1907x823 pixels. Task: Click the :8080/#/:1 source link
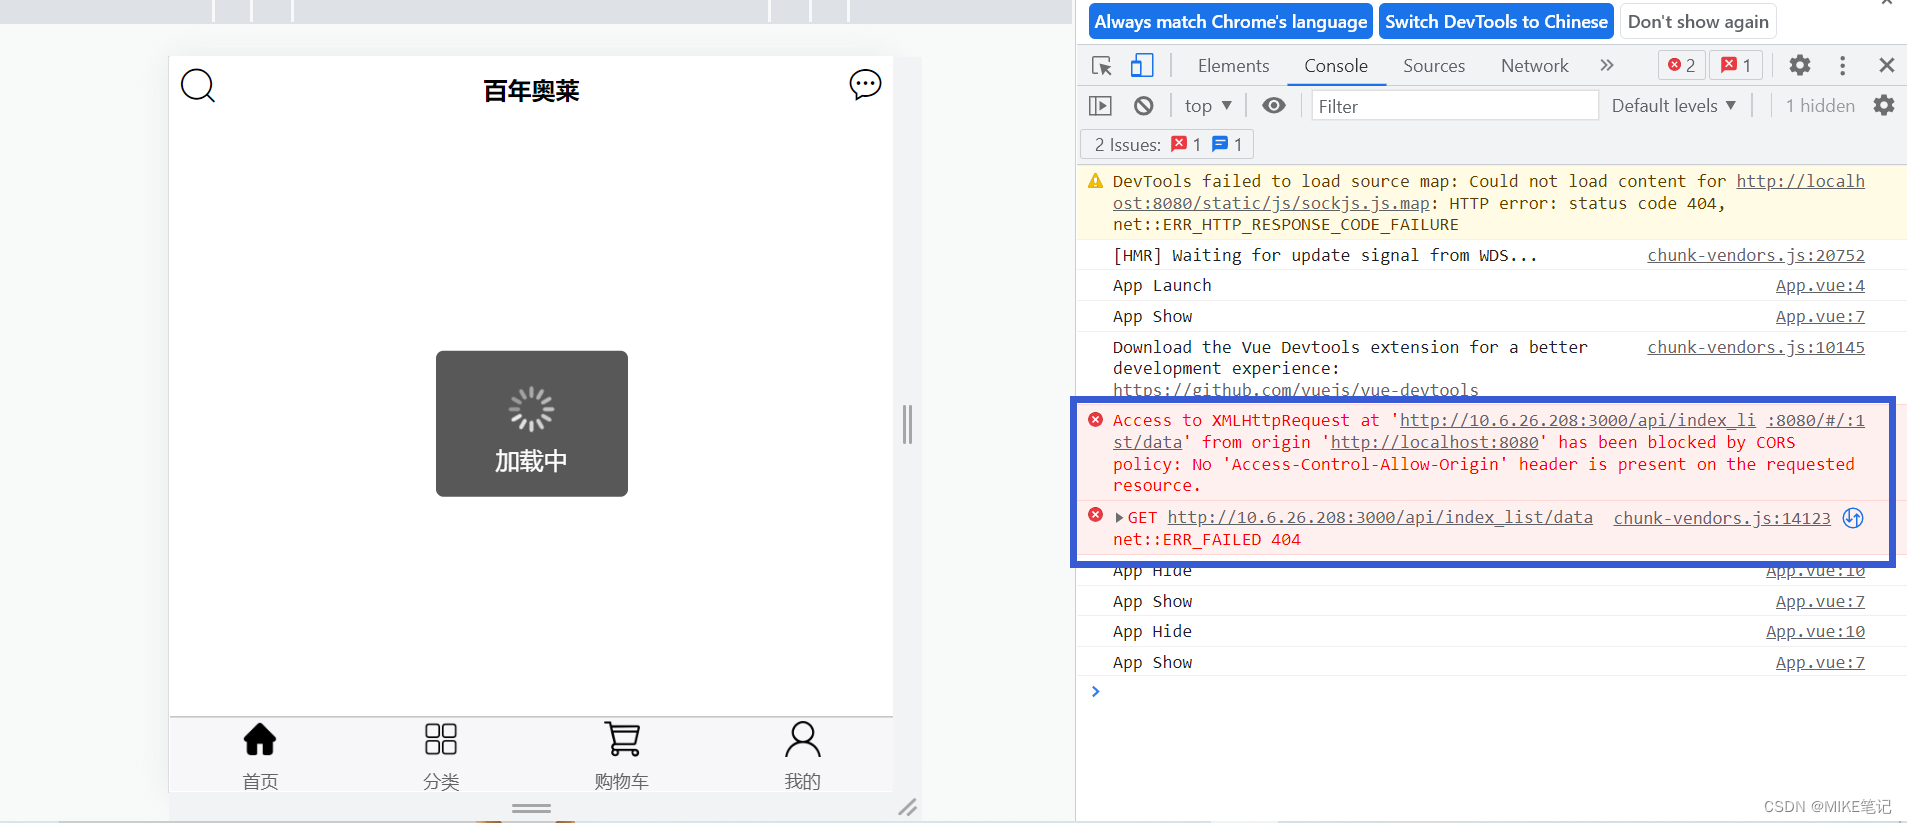pos(1815,421)
